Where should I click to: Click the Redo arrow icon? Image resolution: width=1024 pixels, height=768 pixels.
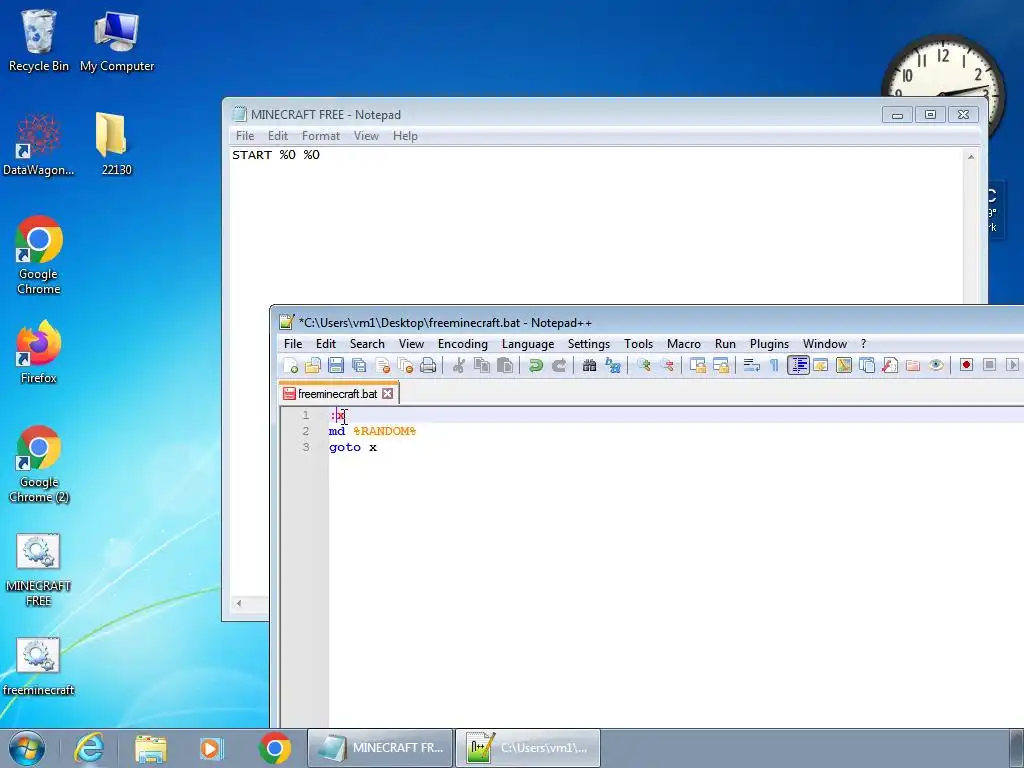point(559,366)
